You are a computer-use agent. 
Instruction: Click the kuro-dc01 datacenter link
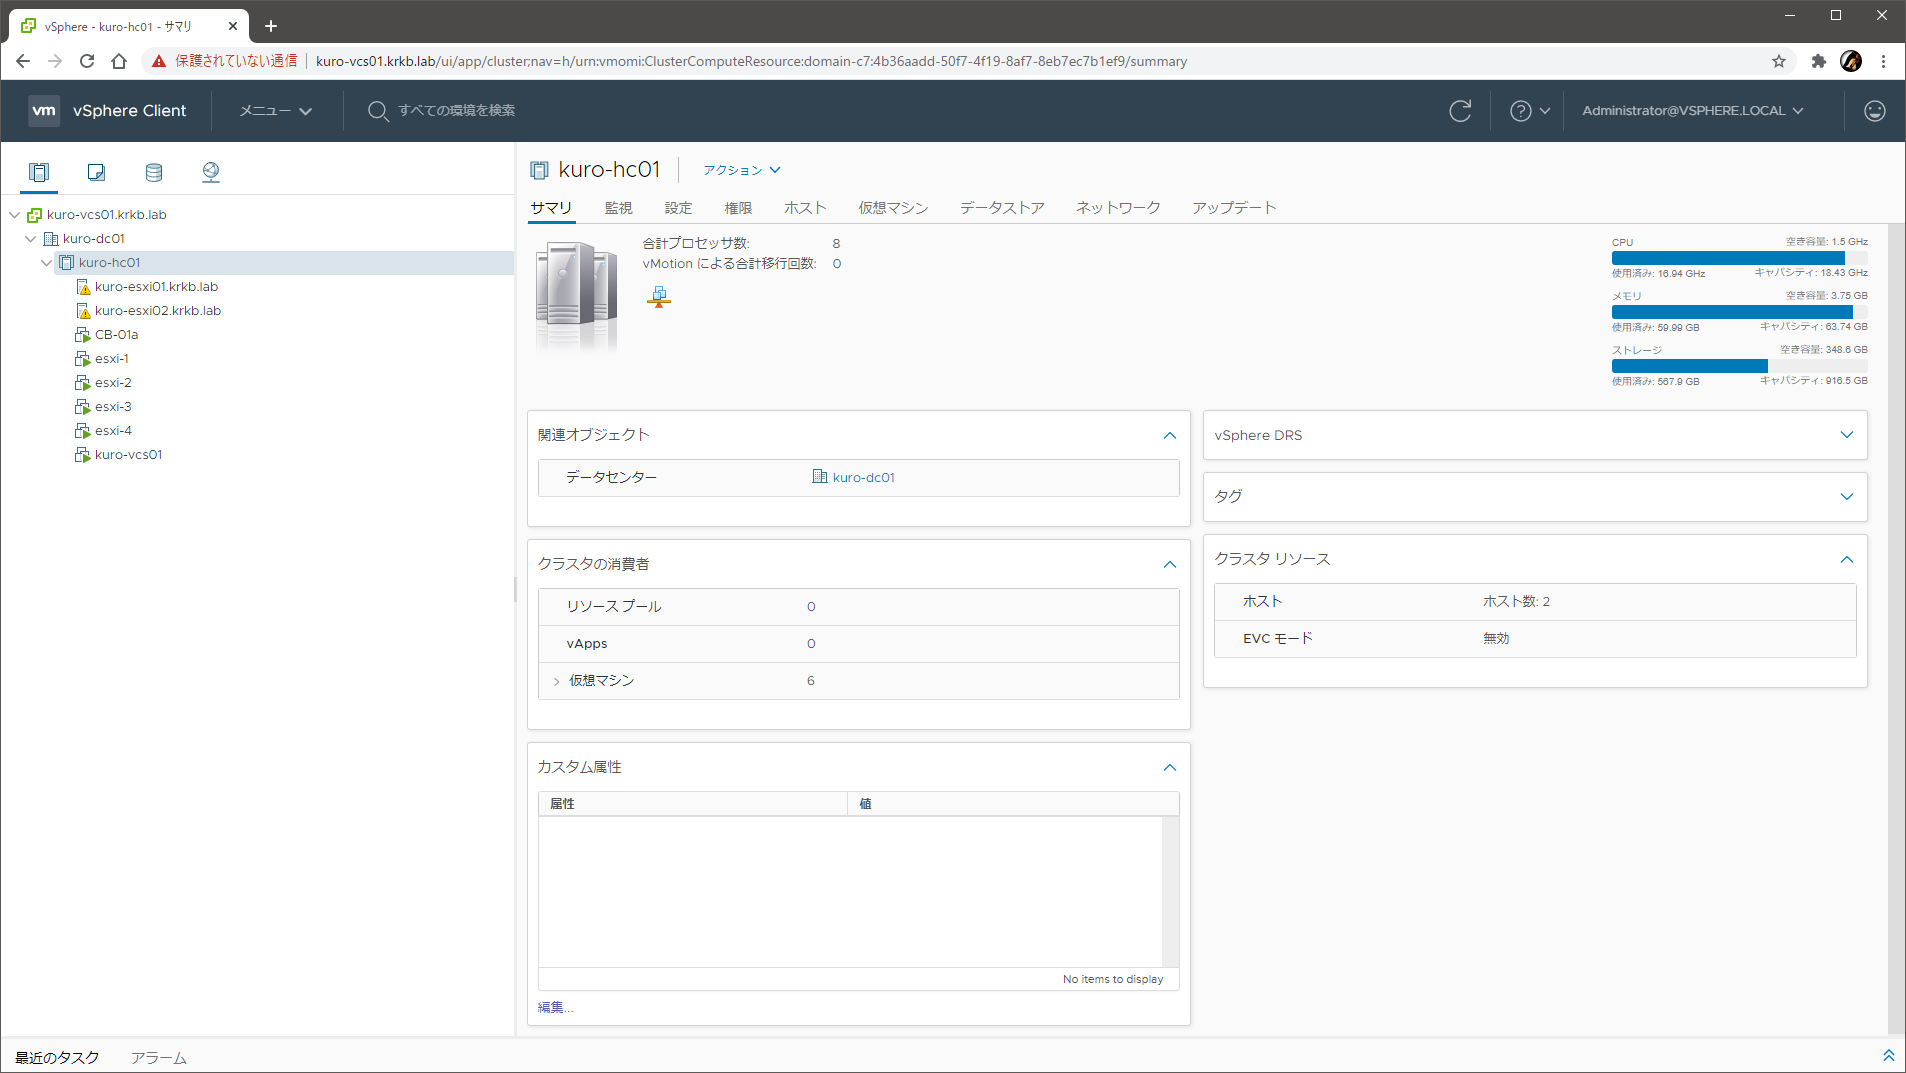click(x=863, y=478)
